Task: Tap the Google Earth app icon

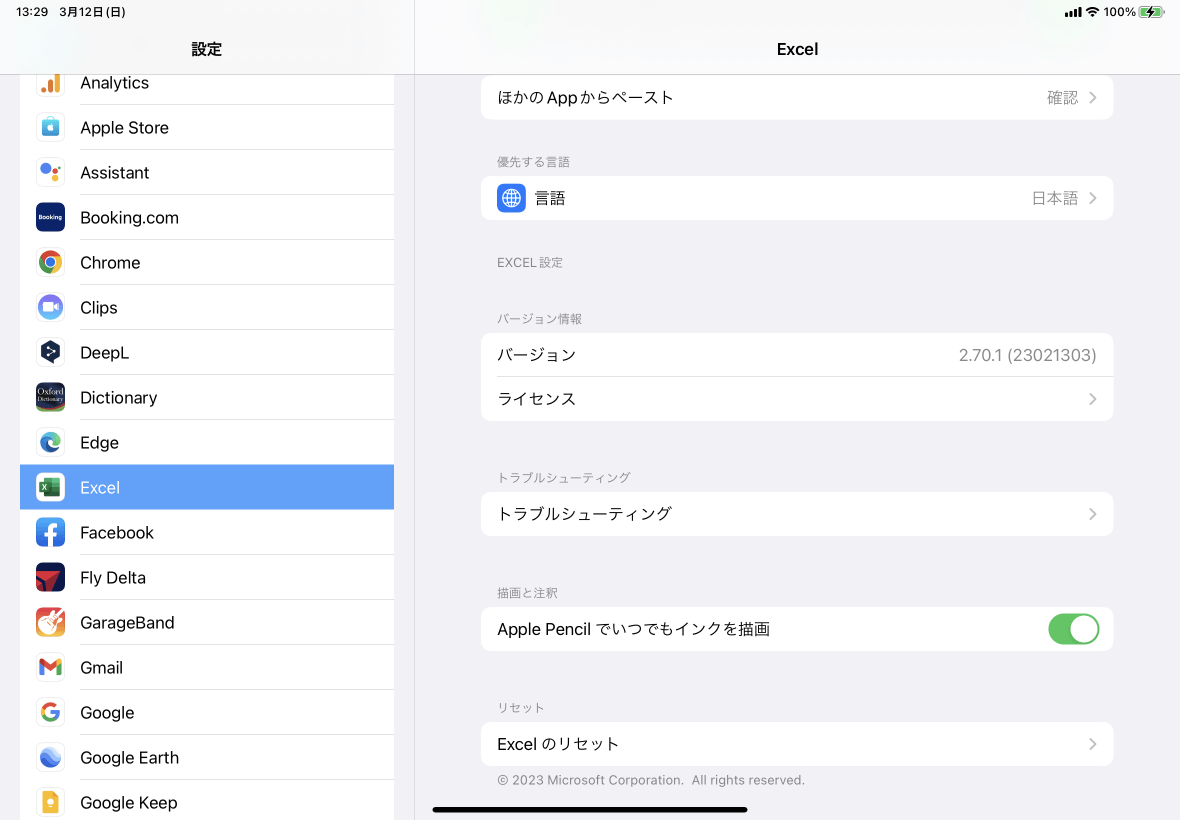Action: pos(50,758)
